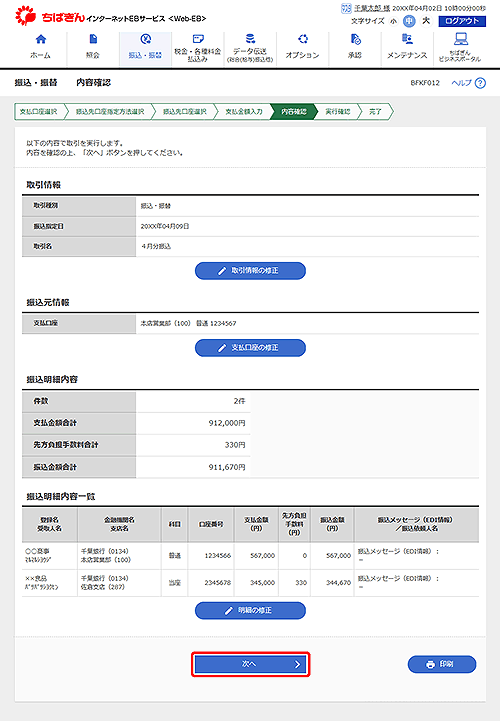Set text size to 中
The height and width of the screenshot is (721, 500).
[x=409, y=21]
